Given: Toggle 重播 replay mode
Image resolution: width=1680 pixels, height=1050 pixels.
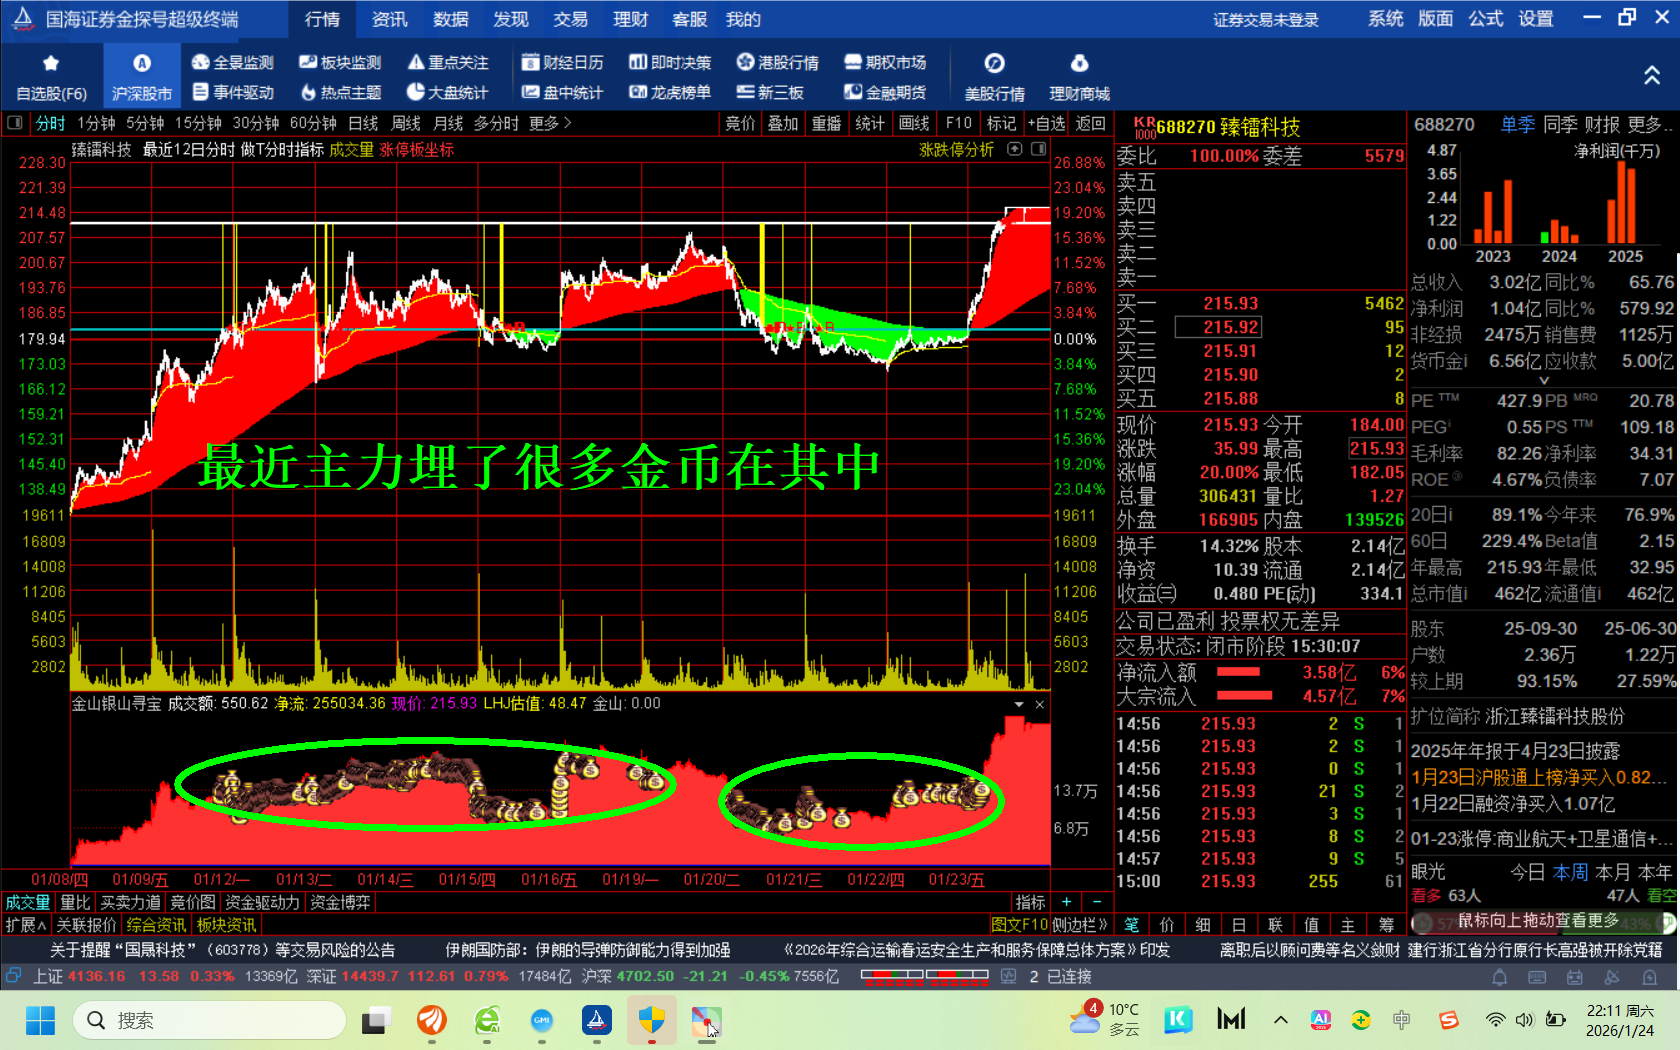Looking at the screenshot, I should tap(826, 123).
